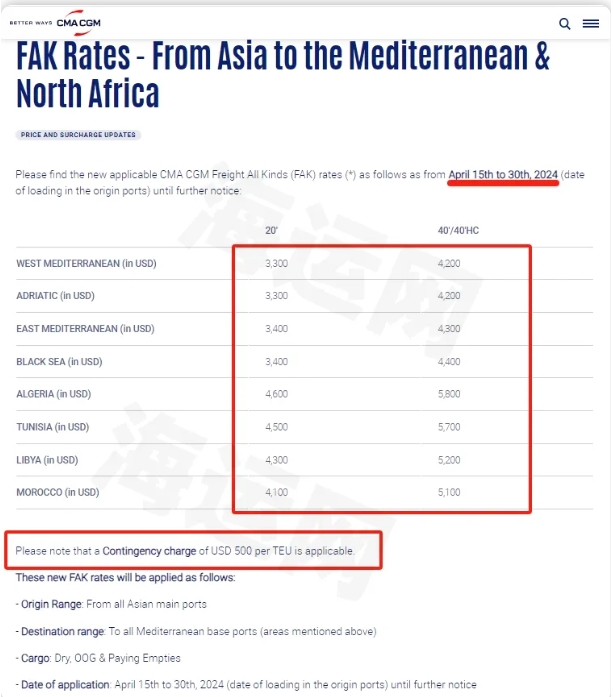Open the search magnifier icon
This screenshot has width=613, height=697.
pyautogui.click(x=564, y=24)
